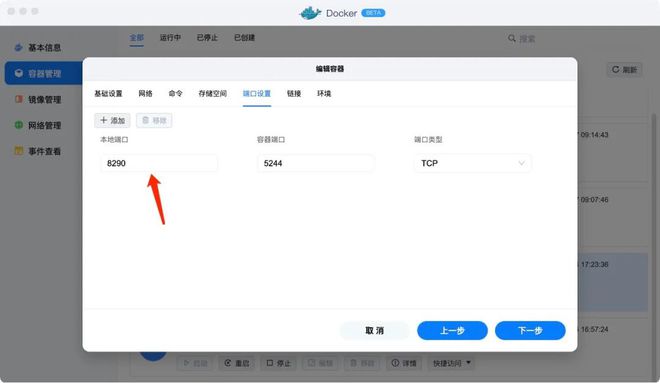
Task: Switch to the 存储空间 tab
Action: 213,93
